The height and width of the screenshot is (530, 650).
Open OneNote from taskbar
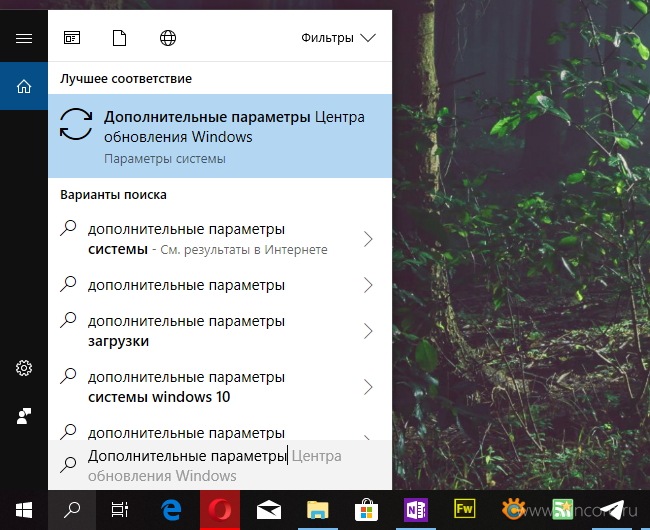click(x=415, y=510)
